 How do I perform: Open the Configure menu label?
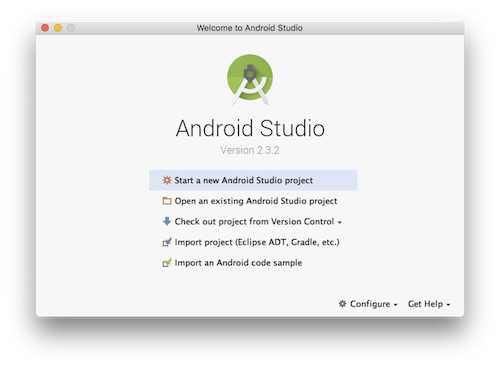pyautogui.click(x=370, y=304)
